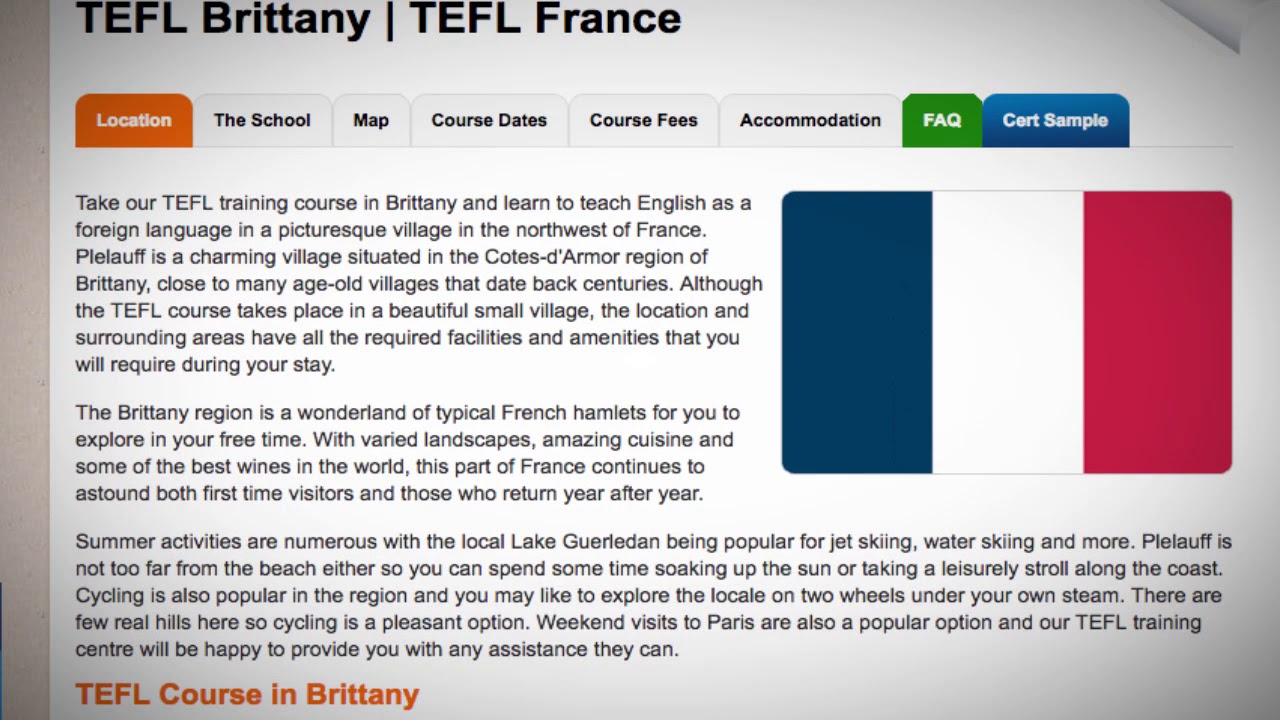Click the orange TEFL Course in Brittany heading

(247, 694)
